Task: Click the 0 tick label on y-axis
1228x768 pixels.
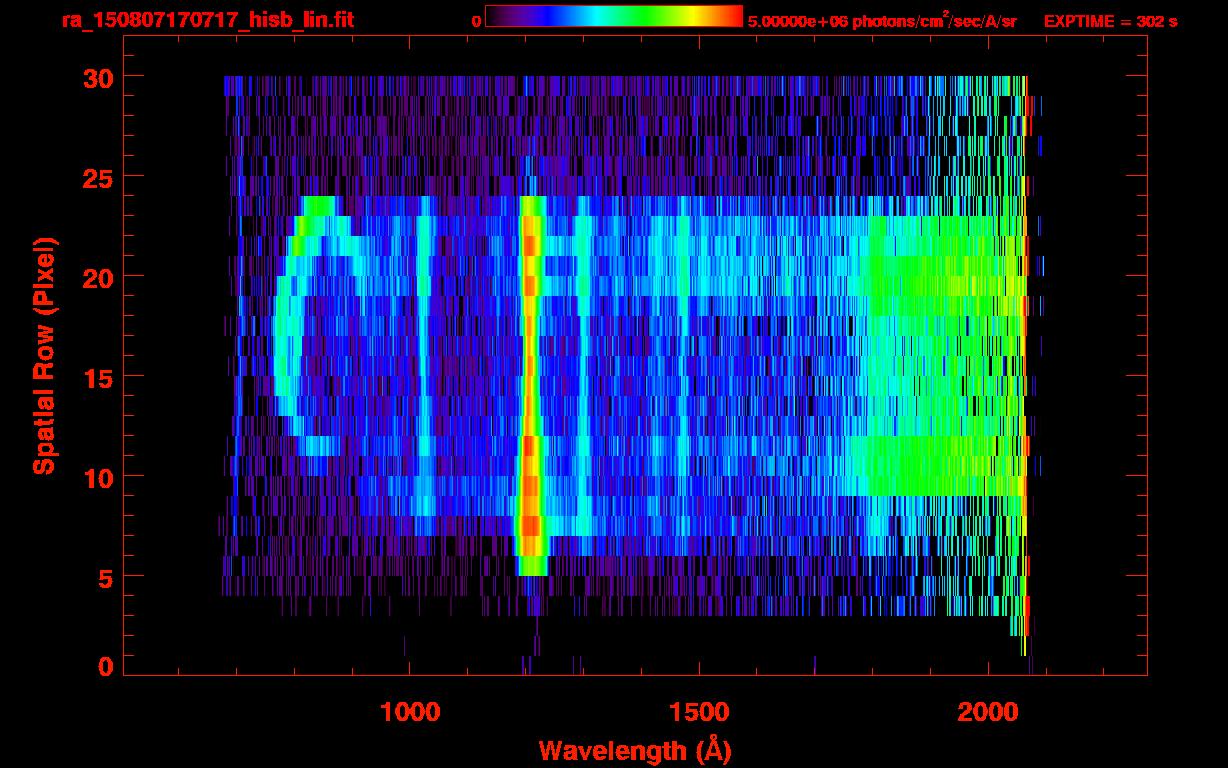Action: click(105, 666)
